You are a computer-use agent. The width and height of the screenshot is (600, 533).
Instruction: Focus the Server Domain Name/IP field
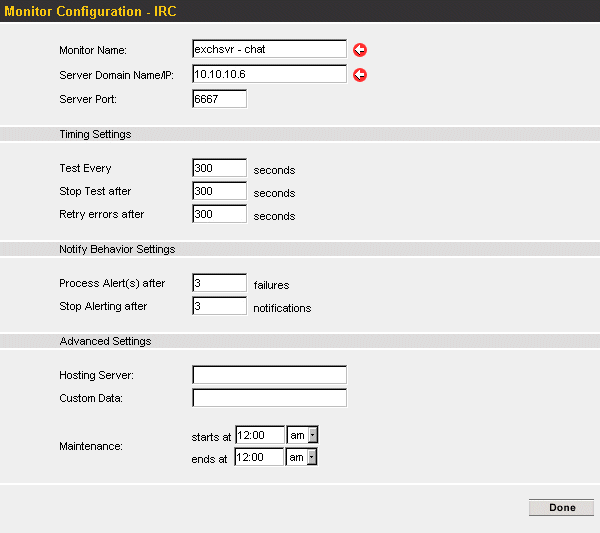tap(269, 74)
